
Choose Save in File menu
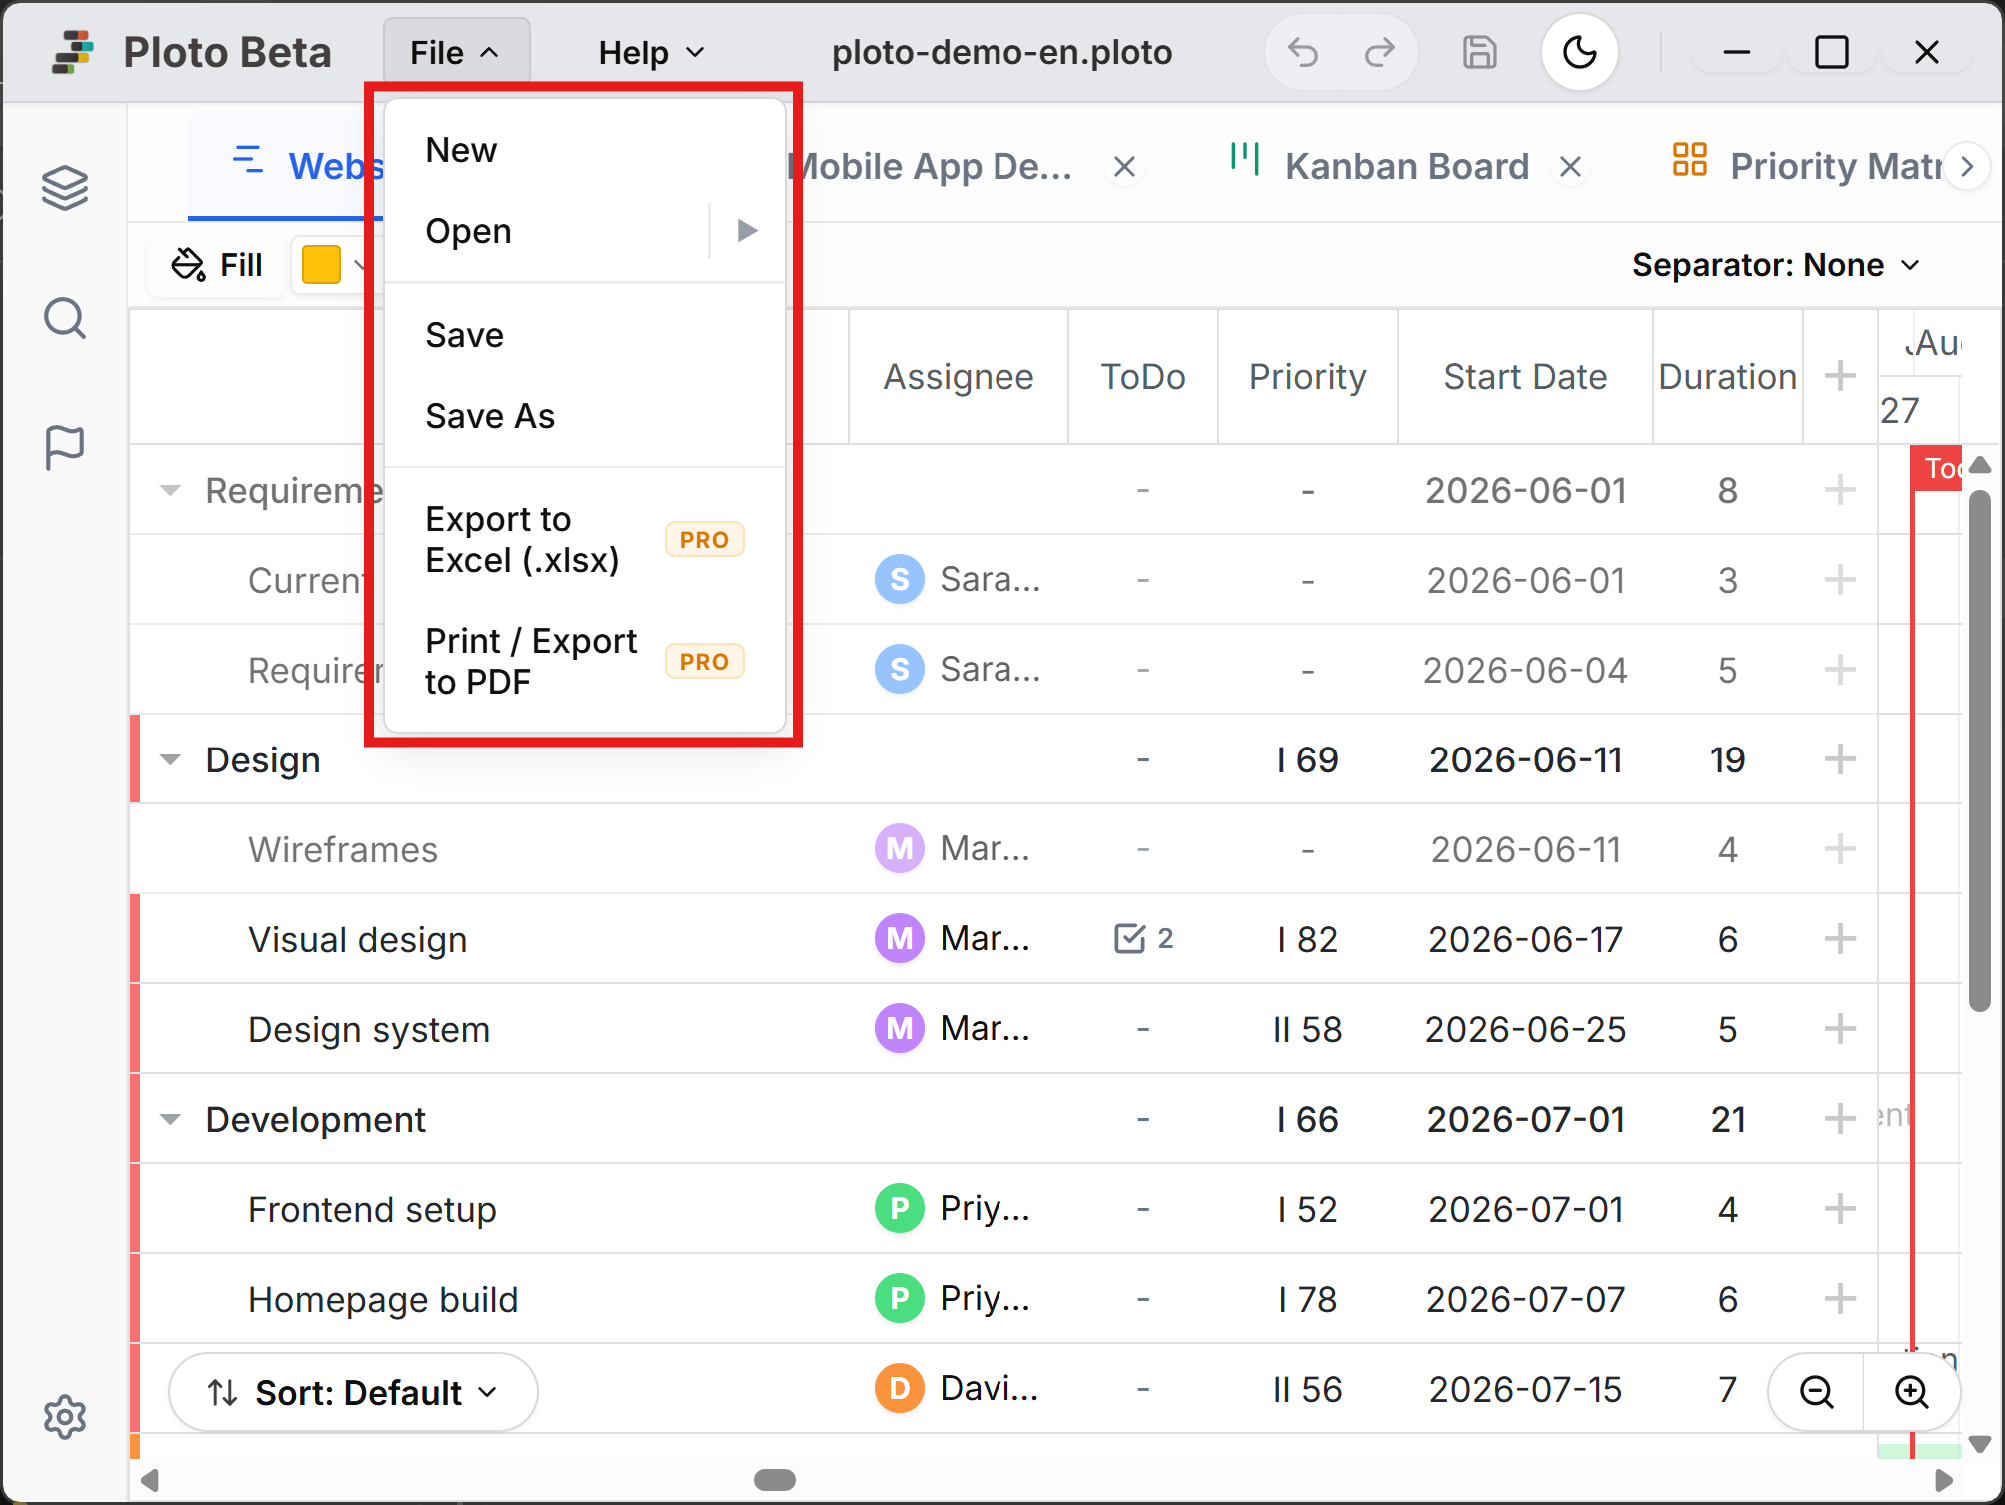pyautogui.click(x=585, y=335)
